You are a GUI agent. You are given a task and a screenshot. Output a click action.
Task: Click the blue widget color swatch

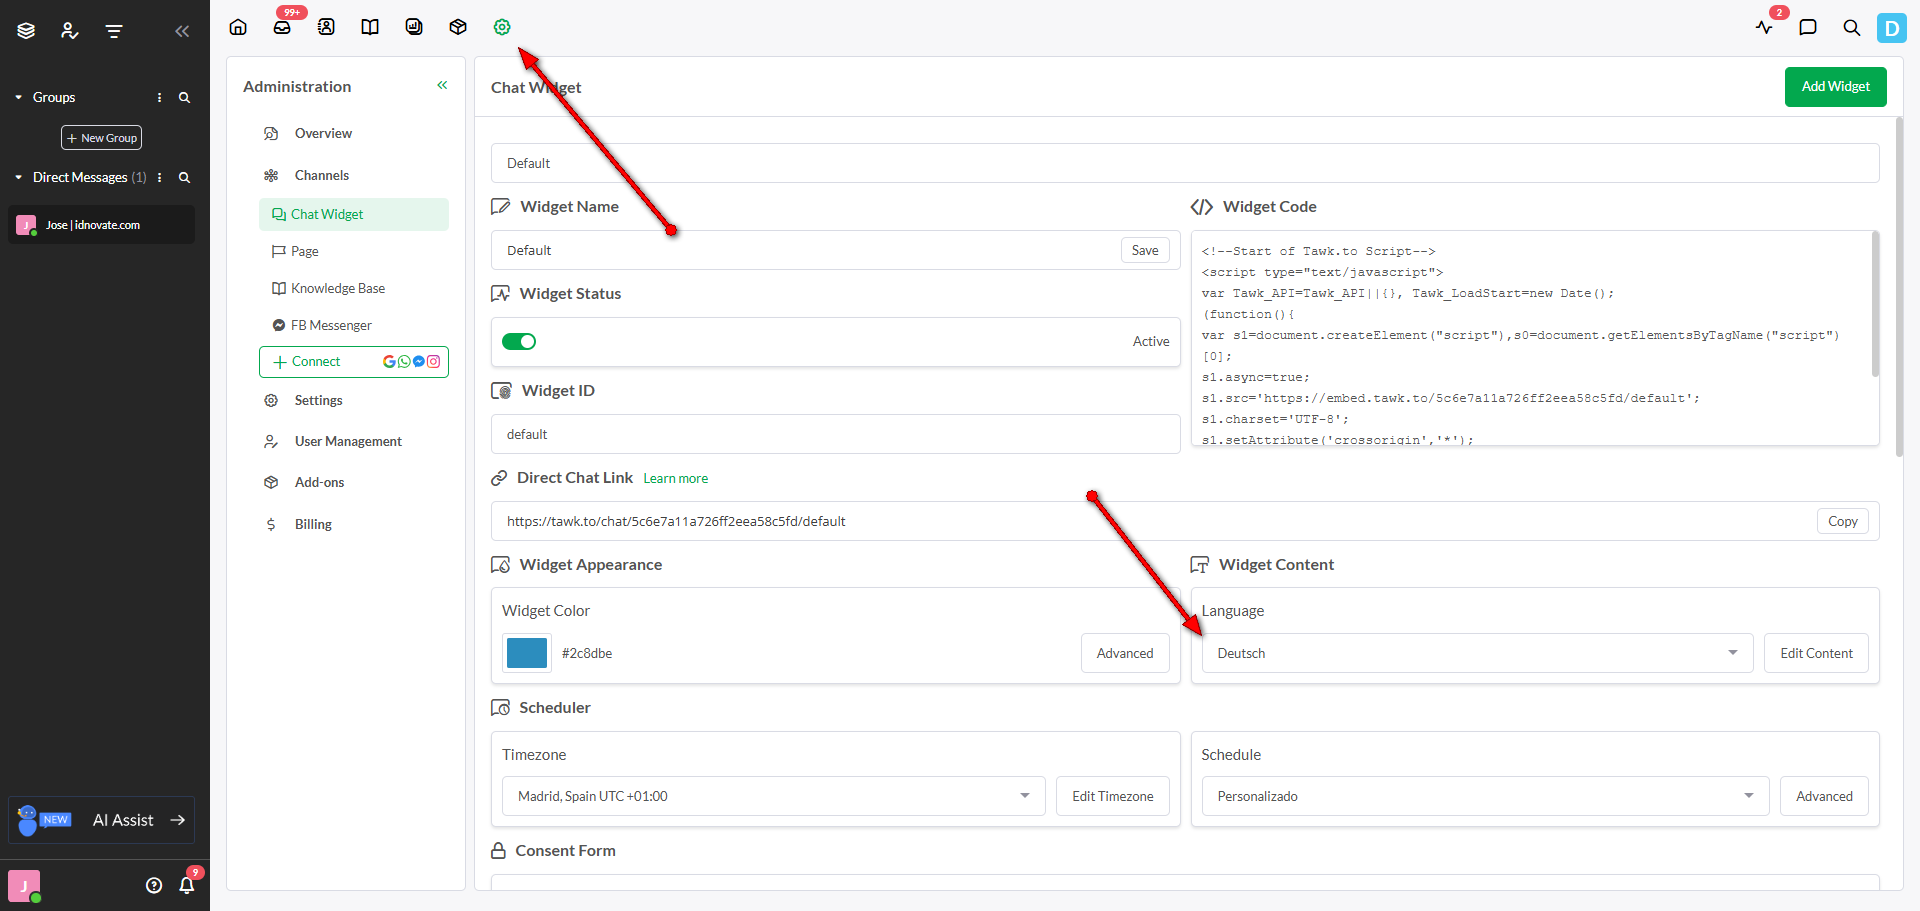click(x=527, y=653)
